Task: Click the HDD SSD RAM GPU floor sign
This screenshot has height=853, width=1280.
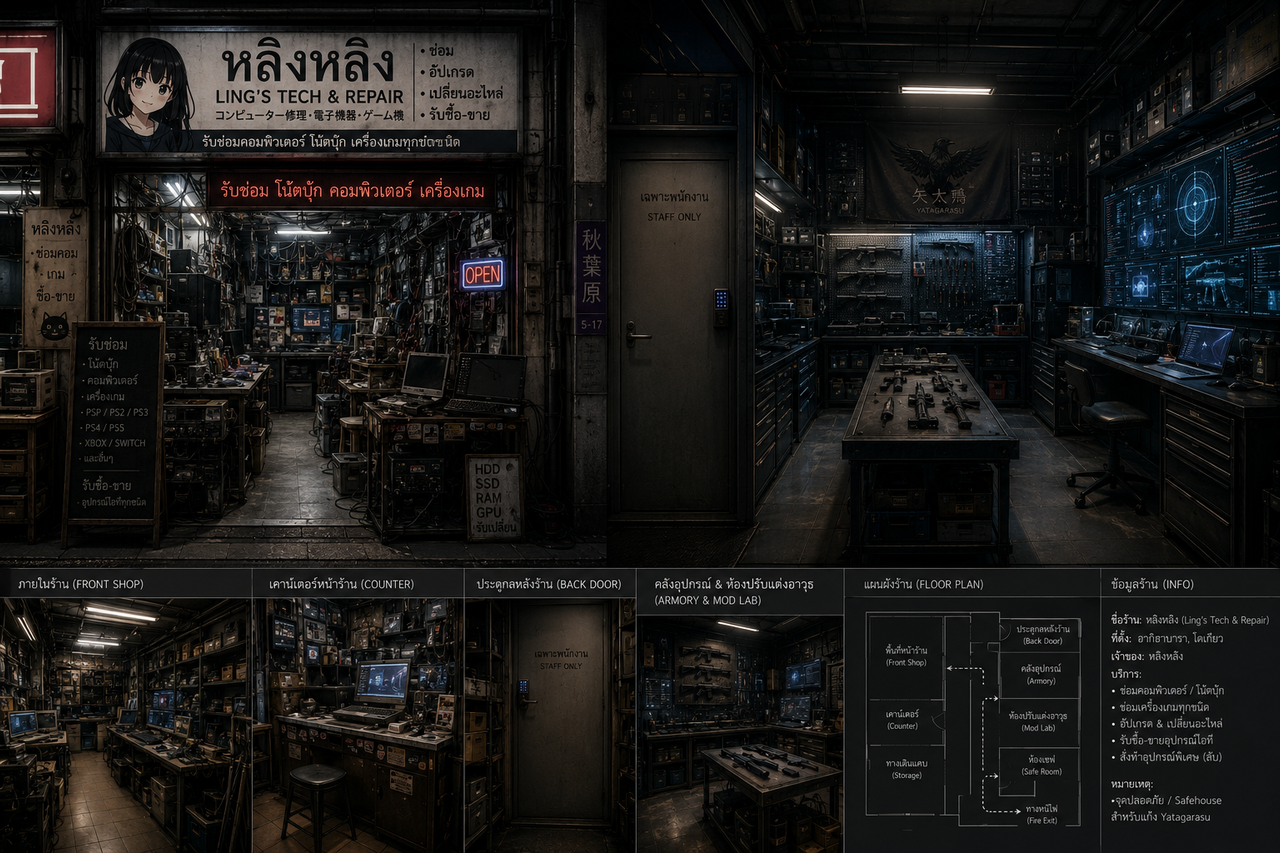Action: 494,497
